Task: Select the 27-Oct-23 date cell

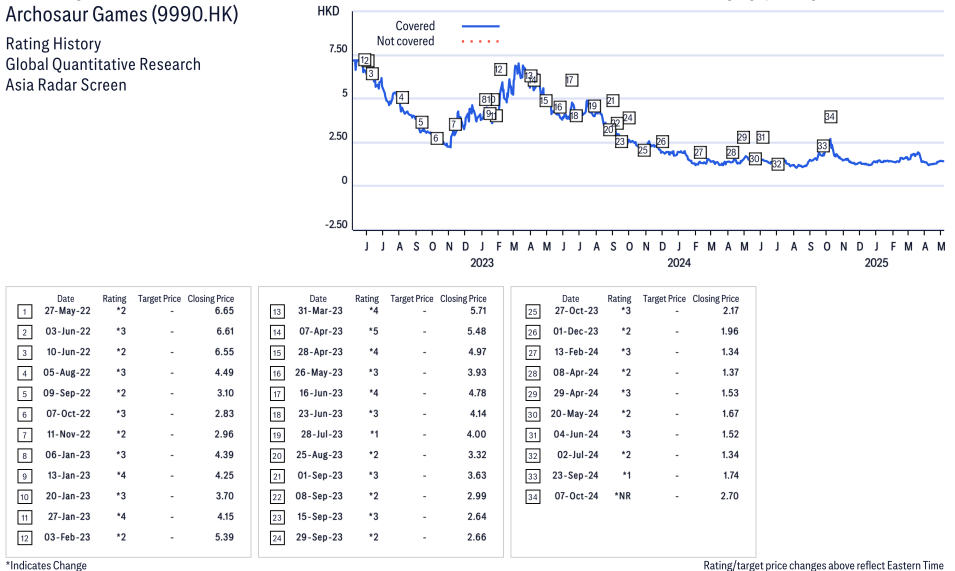Action: tap(577, 310)
